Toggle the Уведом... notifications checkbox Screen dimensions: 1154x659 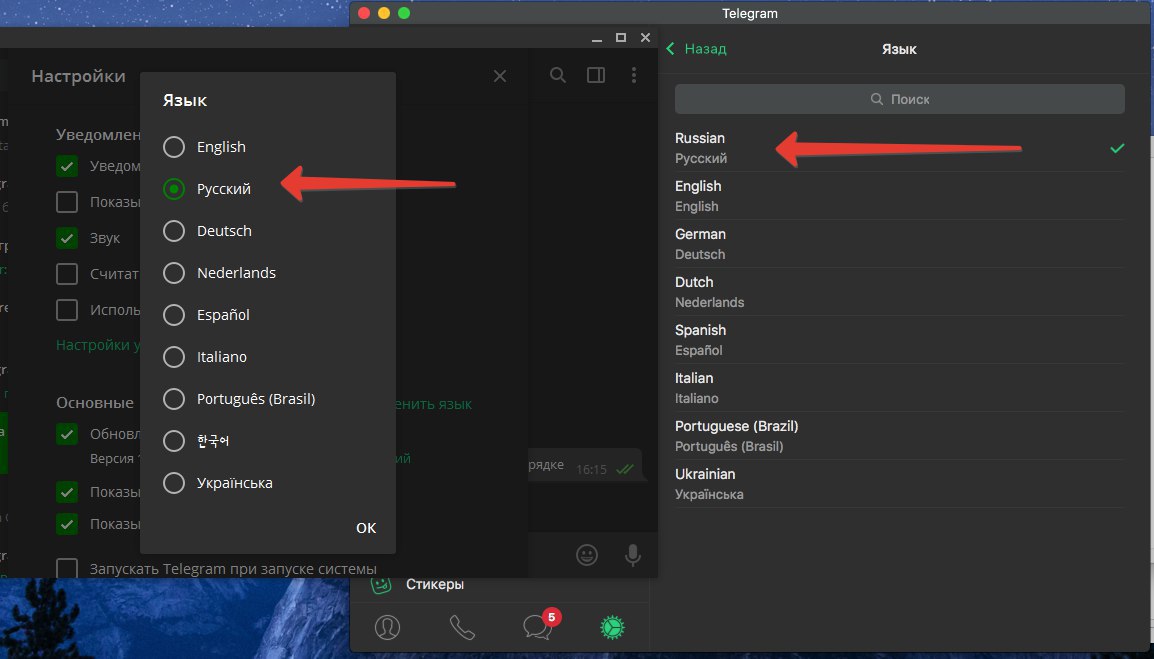pos(67,166)
